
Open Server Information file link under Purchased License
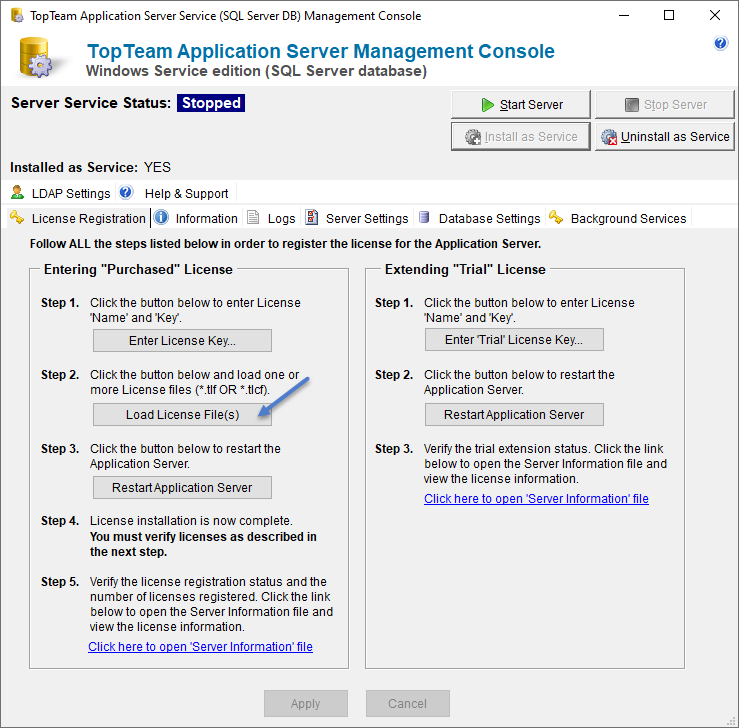(x=200, y=646)
